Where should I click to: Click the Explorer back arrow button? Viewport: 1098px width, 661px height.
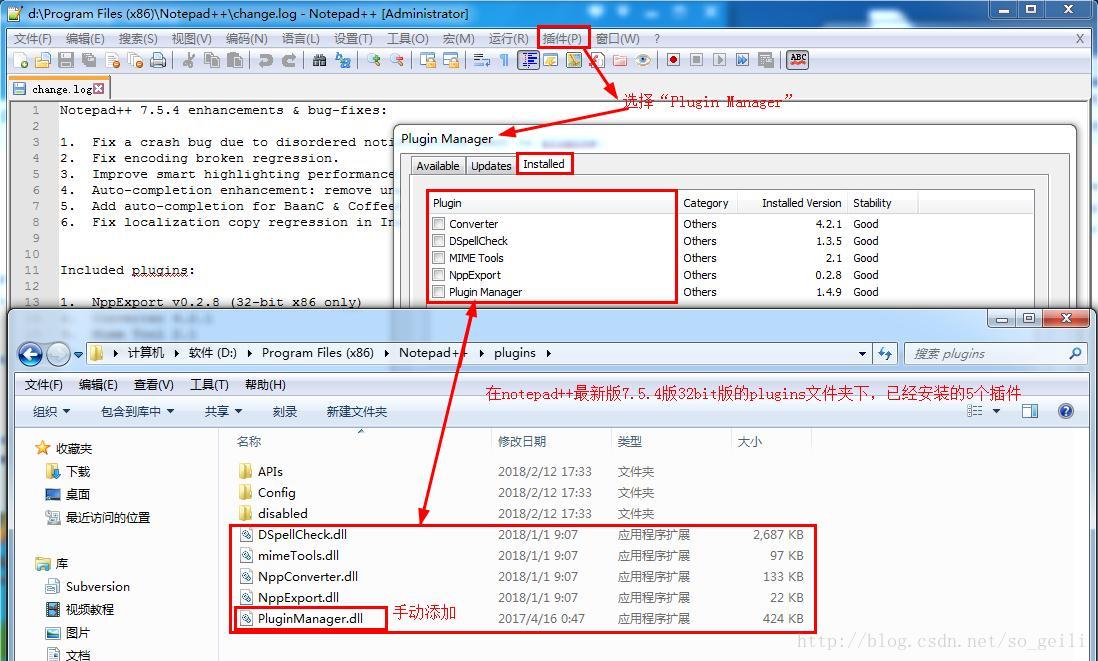[30, 354]
